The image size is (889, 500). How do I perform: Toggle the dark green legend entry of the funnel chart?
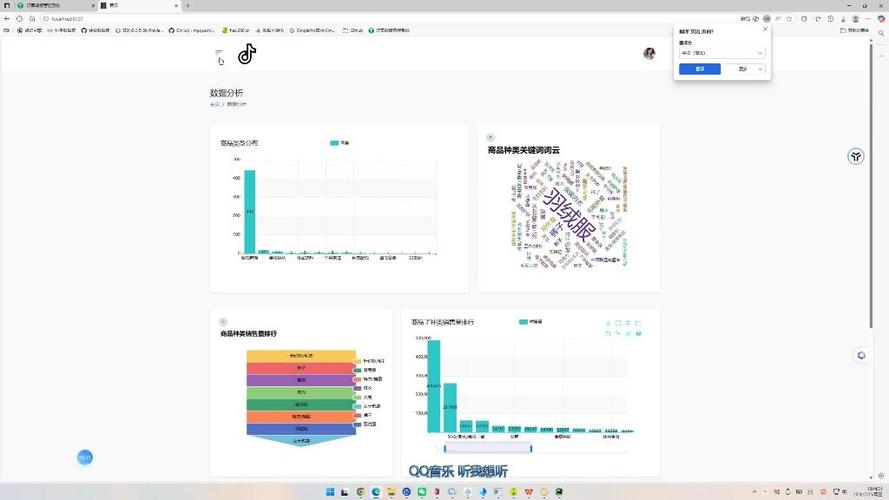[x=365, y=370]
